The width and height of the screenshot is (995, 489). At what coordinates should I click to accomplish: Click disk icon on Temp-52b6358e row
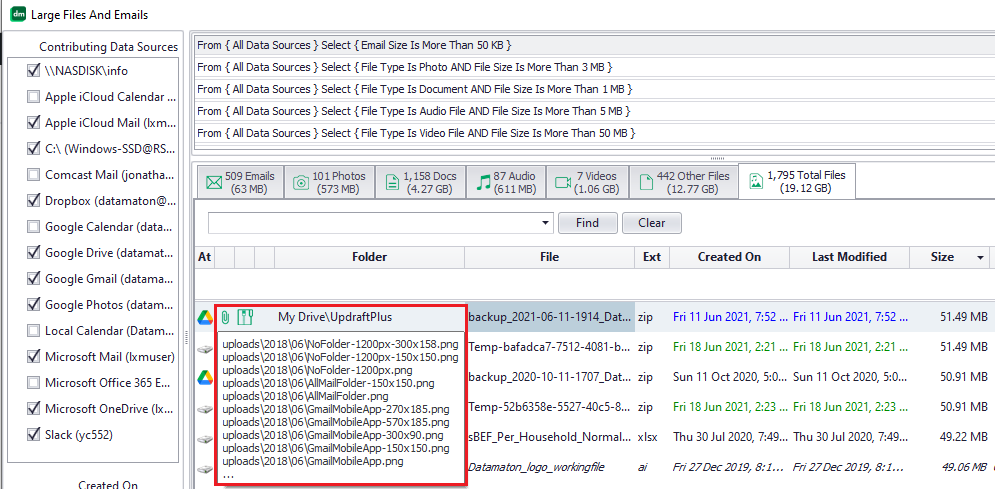(204, 409)
